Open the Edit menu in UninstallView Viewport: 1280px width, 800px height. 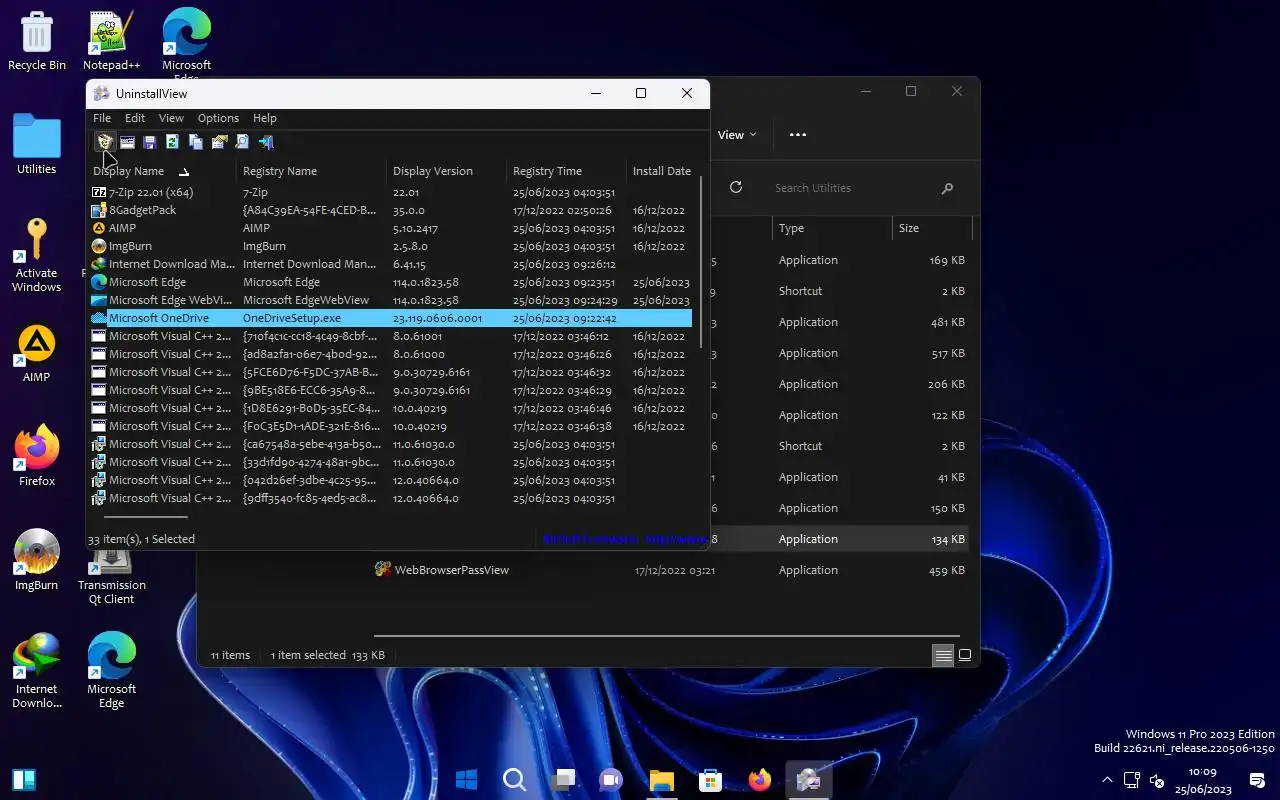click(135, 118)
